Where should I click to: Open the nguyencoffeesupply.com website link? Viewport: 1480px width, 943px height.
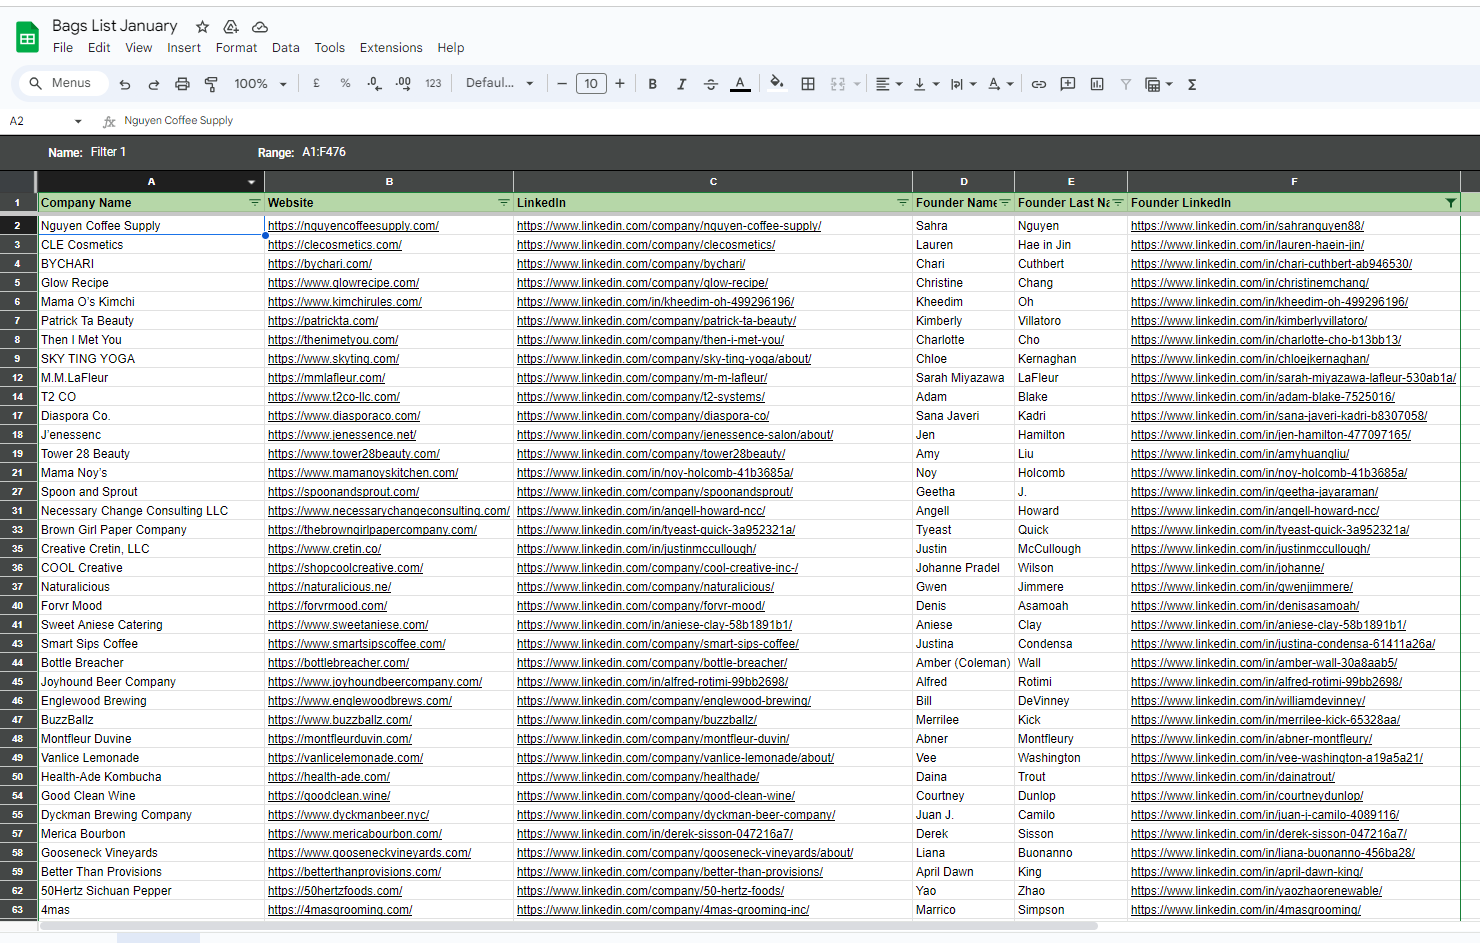(353, 226)
